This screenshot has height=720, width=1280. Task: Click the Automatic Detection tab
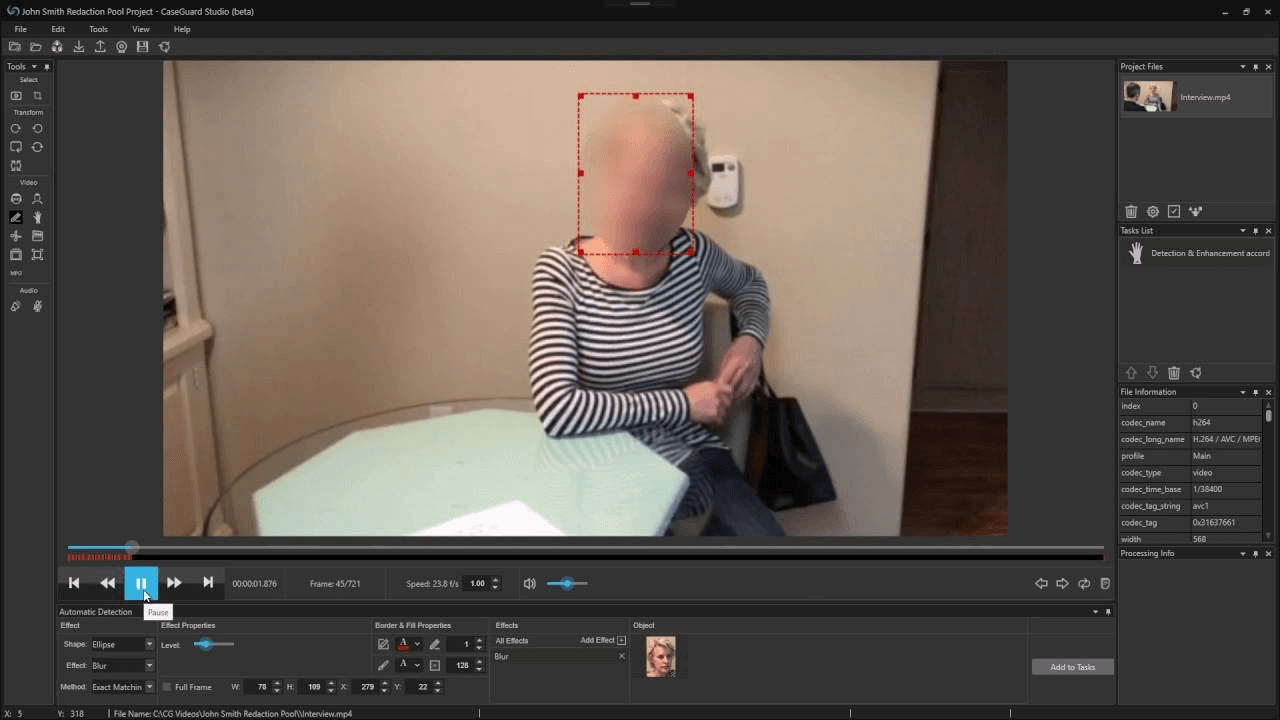pos(96,612)
